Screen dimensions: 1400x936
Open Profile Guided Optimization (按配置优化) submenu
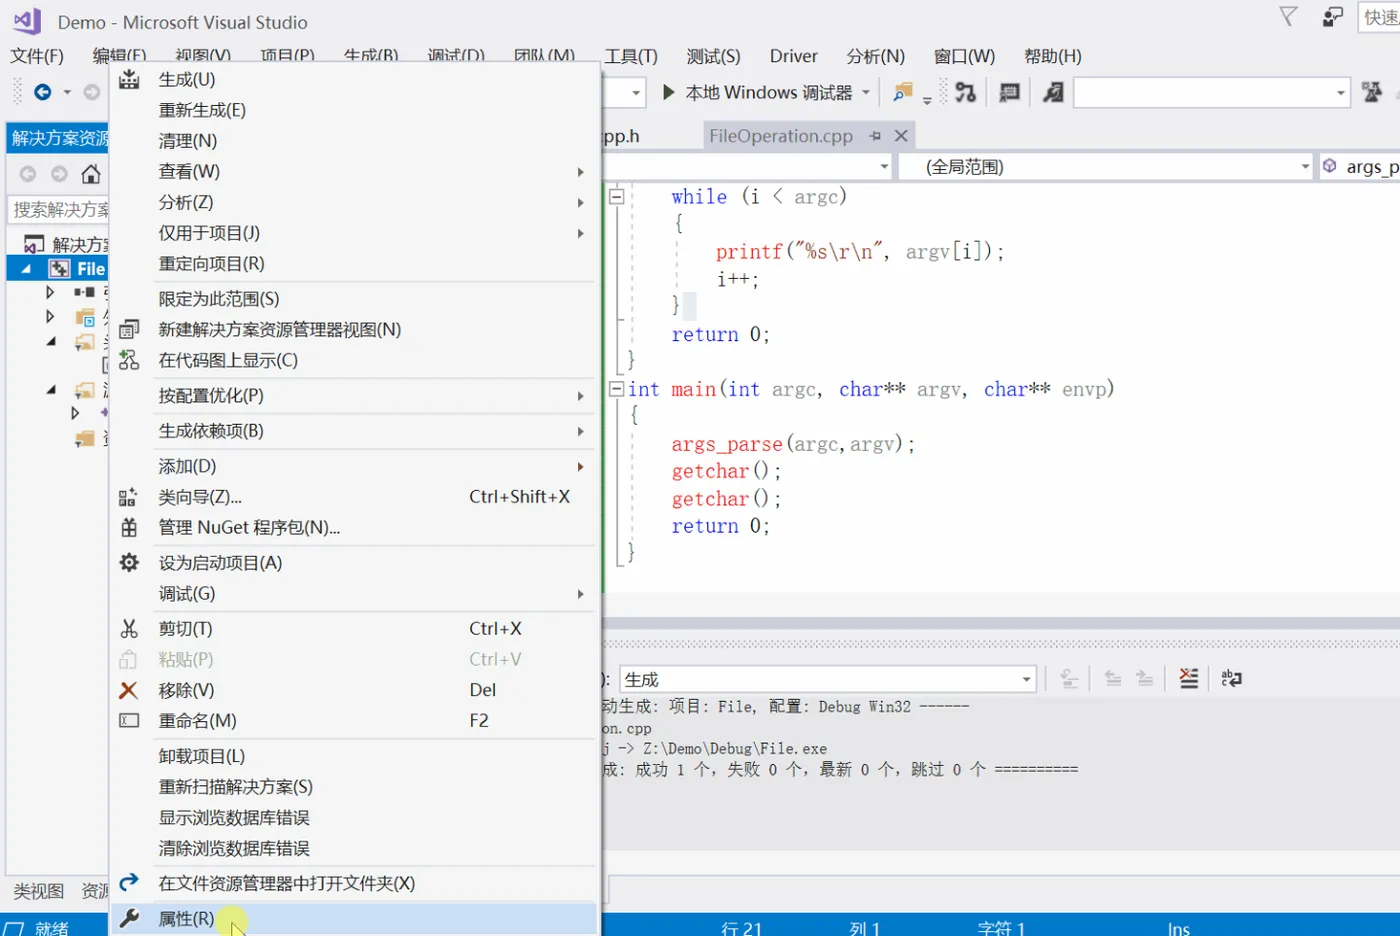point(355,396)
